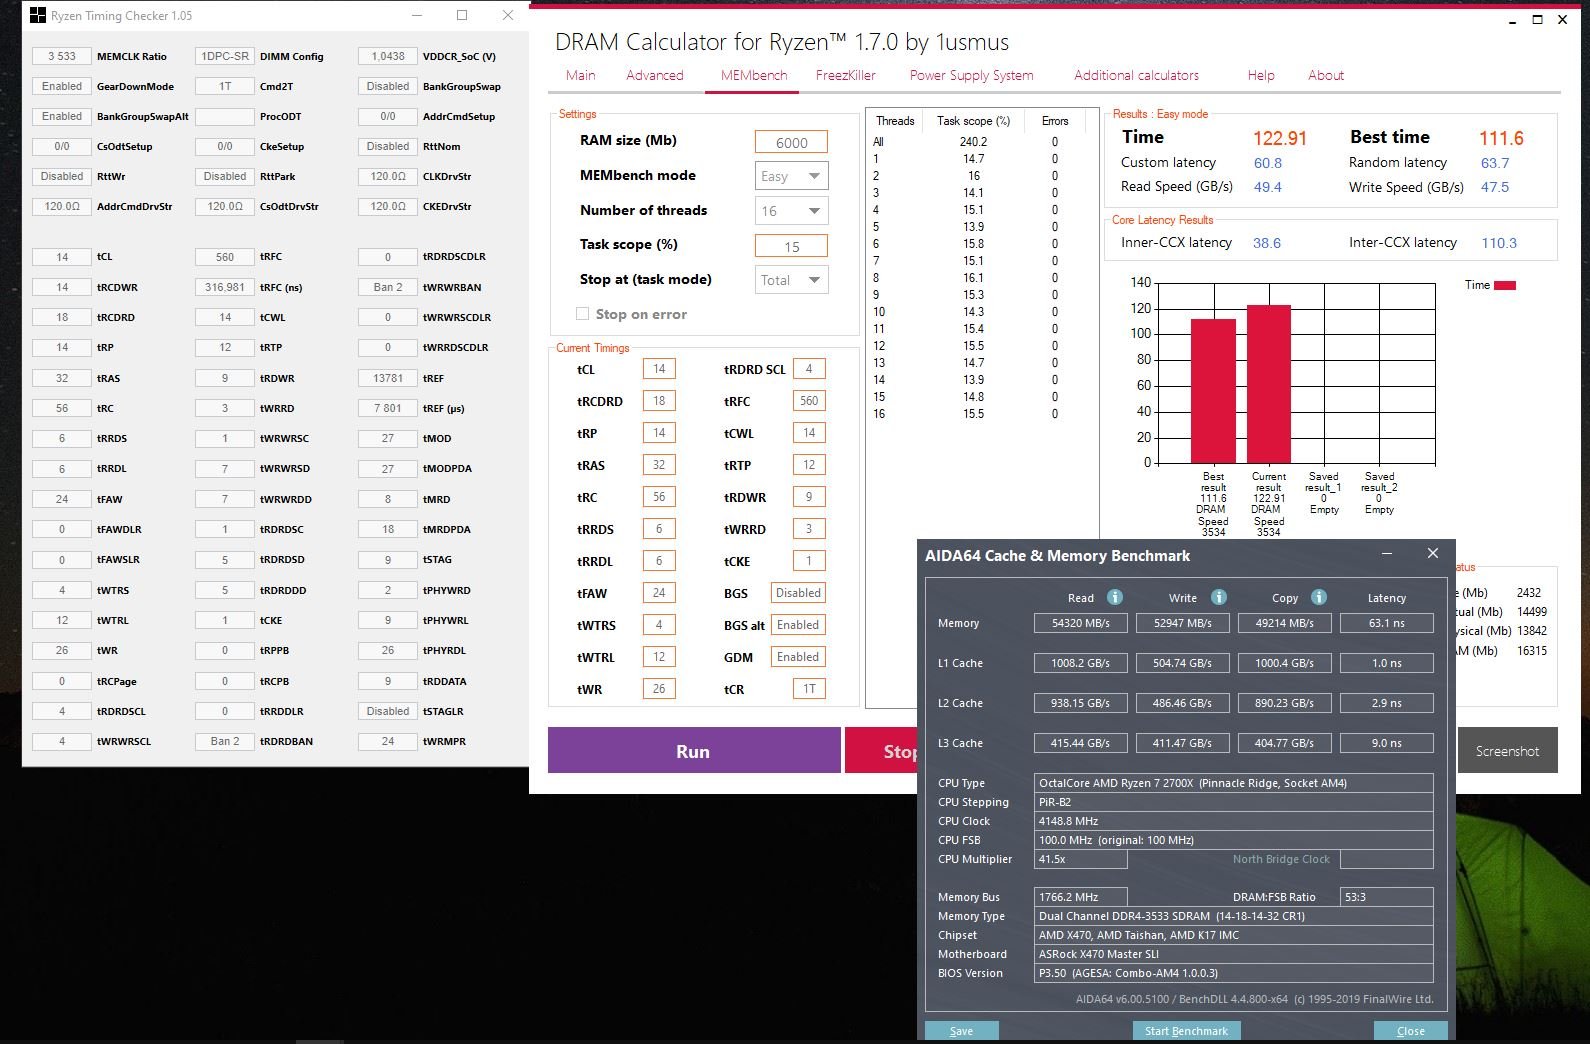The height and width of the screenshot is (1044, 1590).
Task: Click the tCL value in Current Timings
Action: click(x=659, y=369)
